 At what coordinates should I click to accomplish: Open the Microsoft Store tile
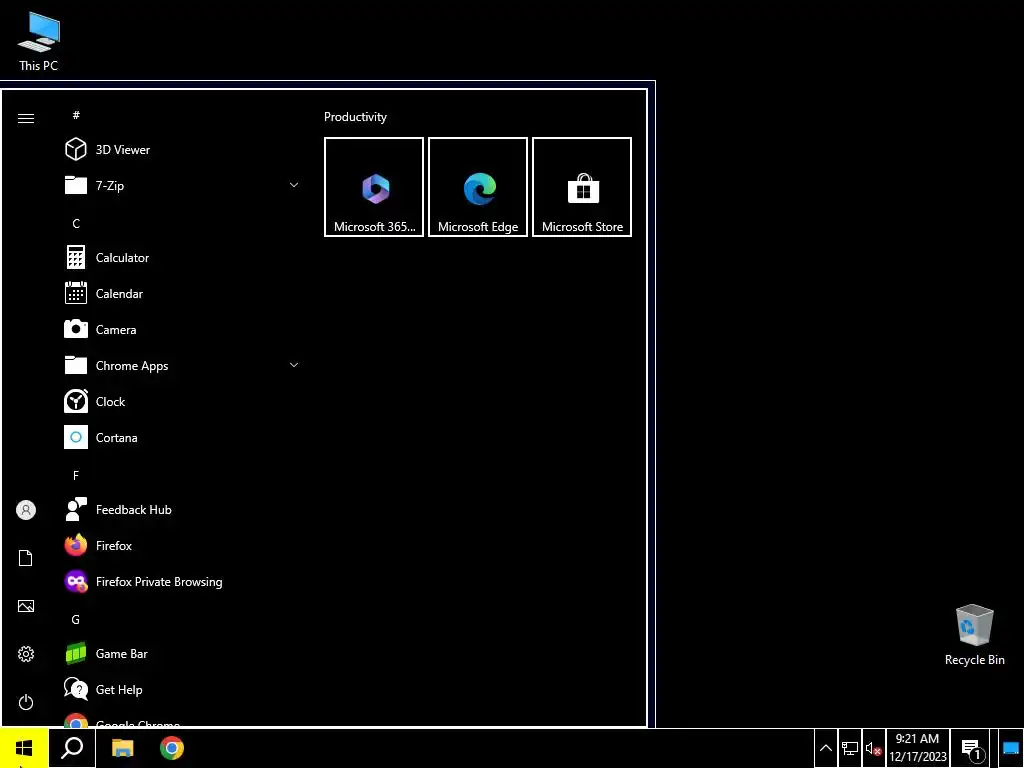582,187
